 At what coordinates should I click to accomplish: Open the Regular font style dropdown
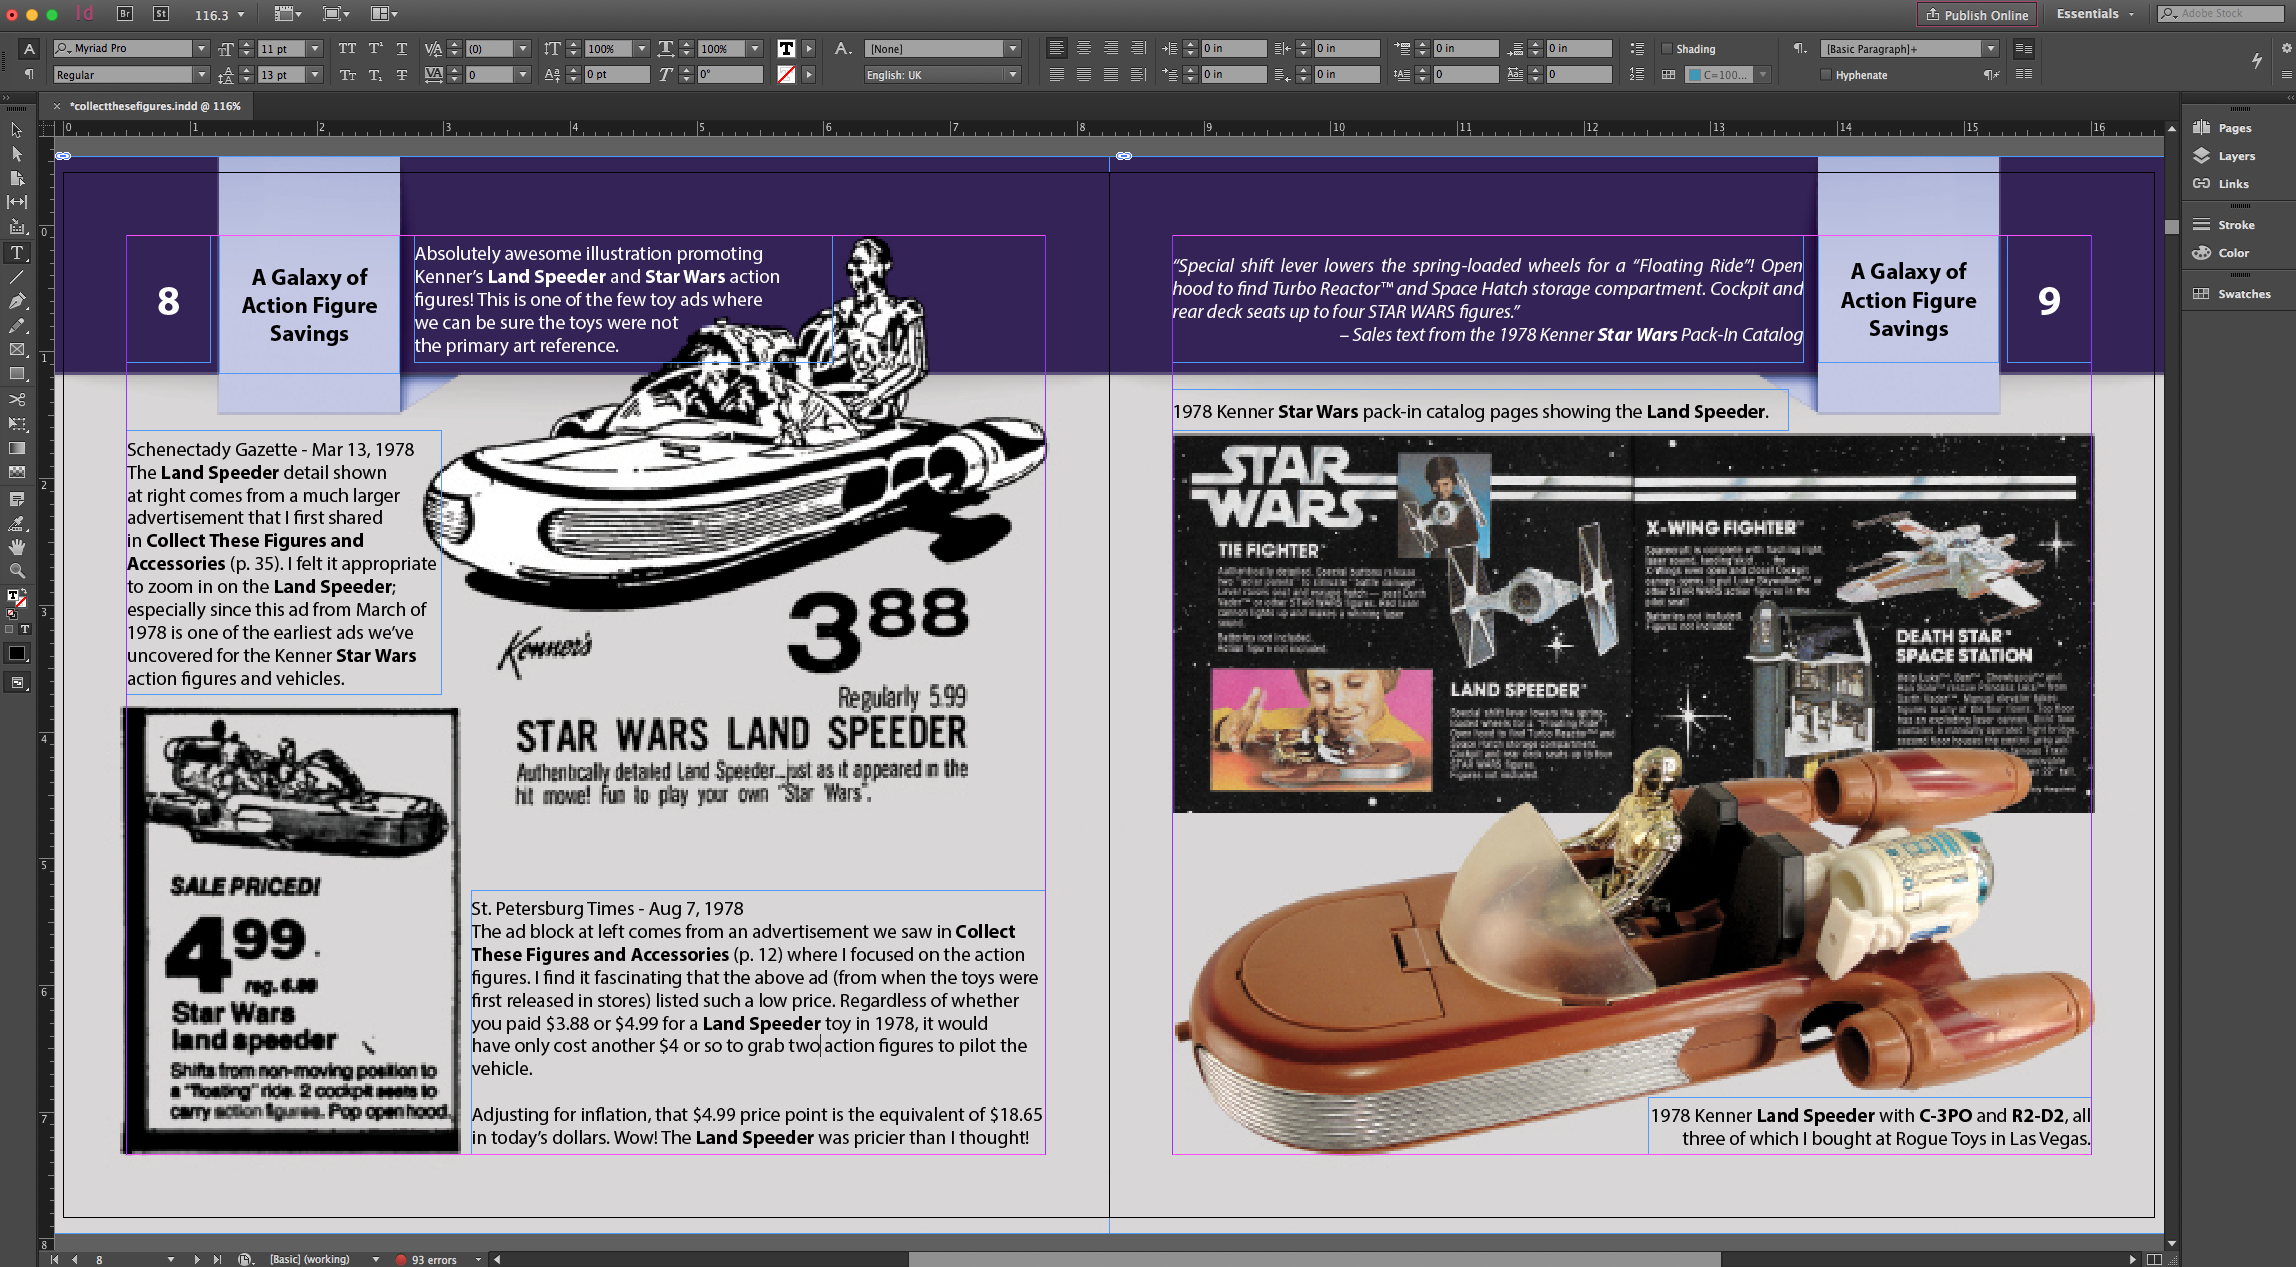[201, 75]
